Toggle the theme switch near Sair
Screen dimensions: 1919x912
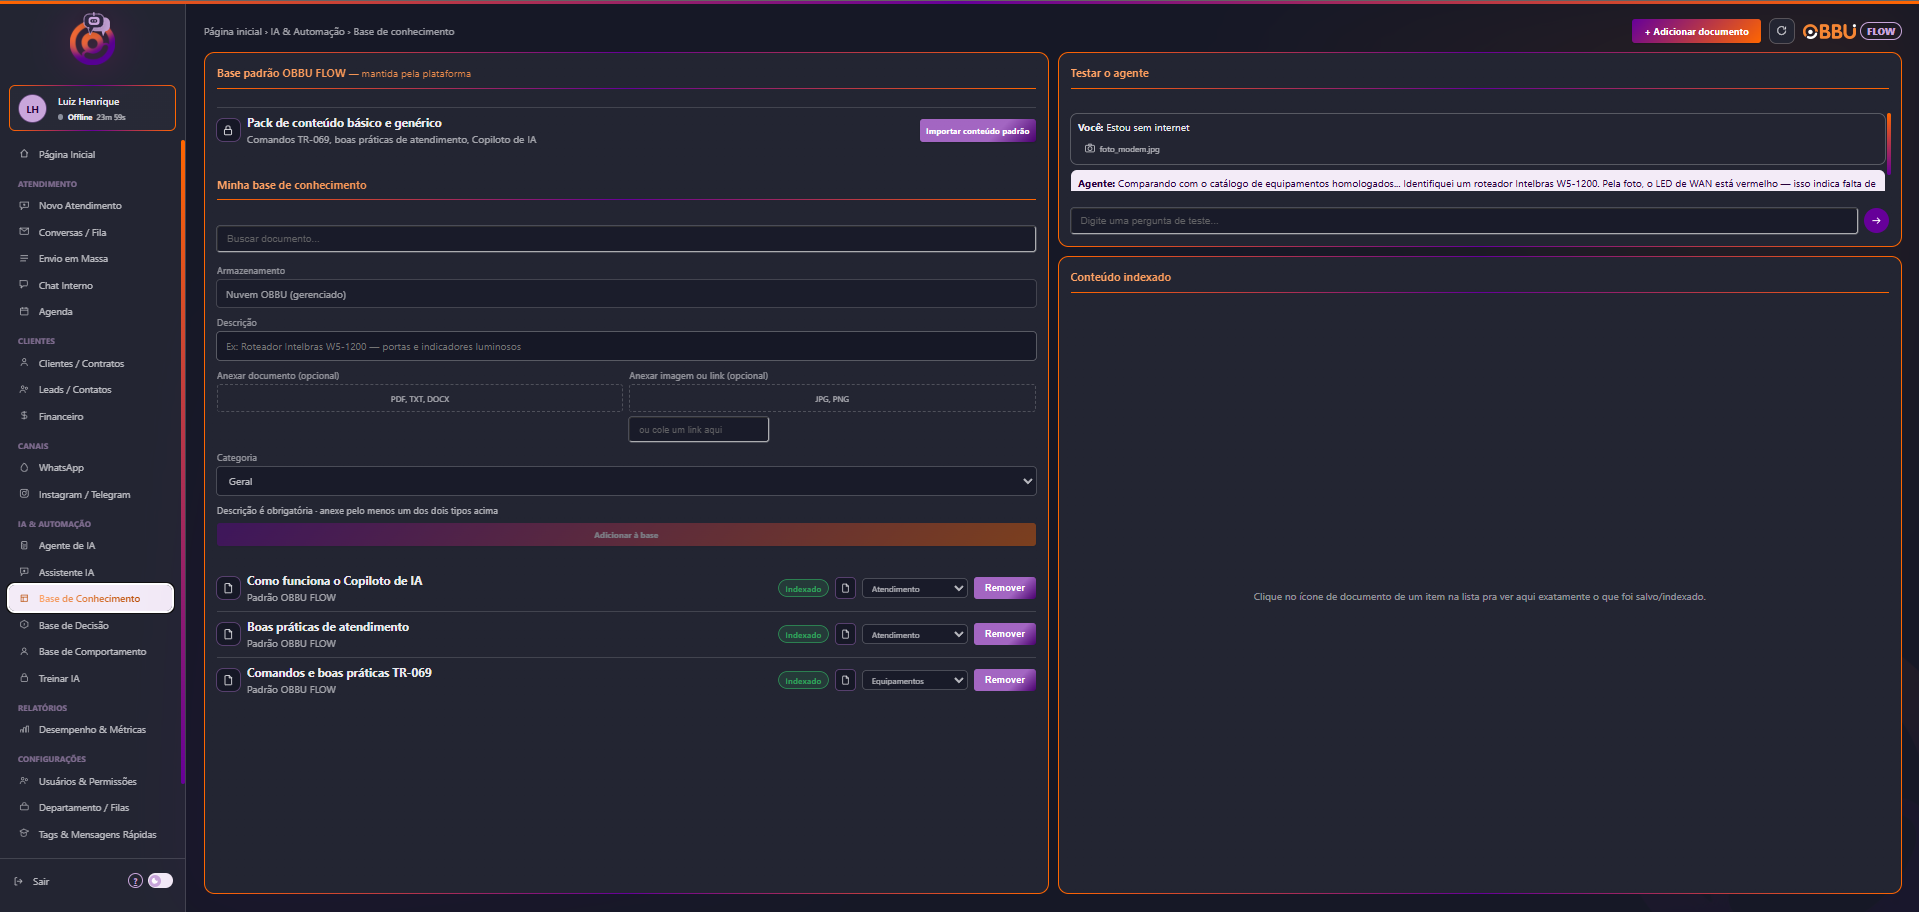160,881
